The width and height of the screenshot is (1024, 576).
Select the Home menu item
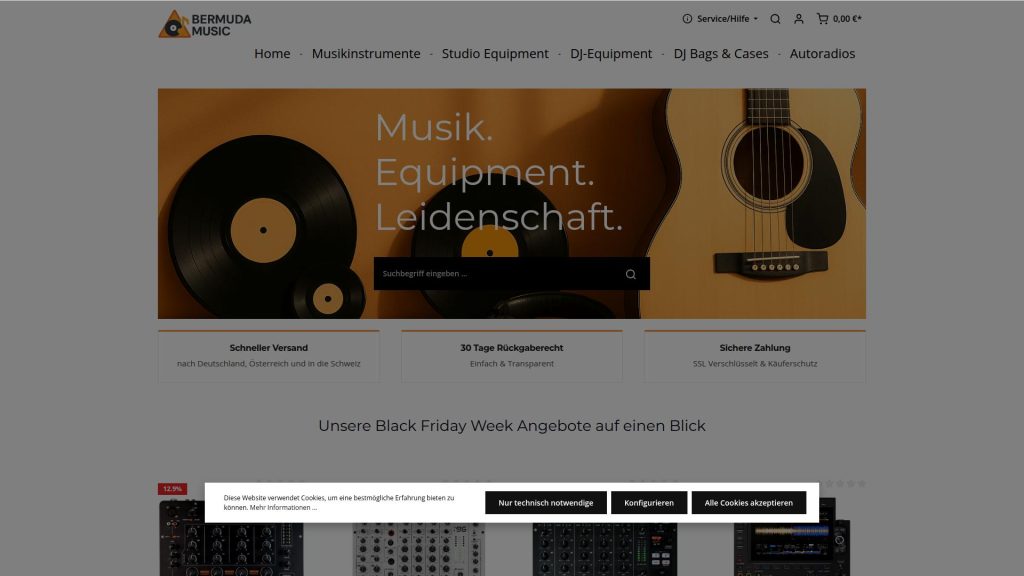(x=272, y=53)
